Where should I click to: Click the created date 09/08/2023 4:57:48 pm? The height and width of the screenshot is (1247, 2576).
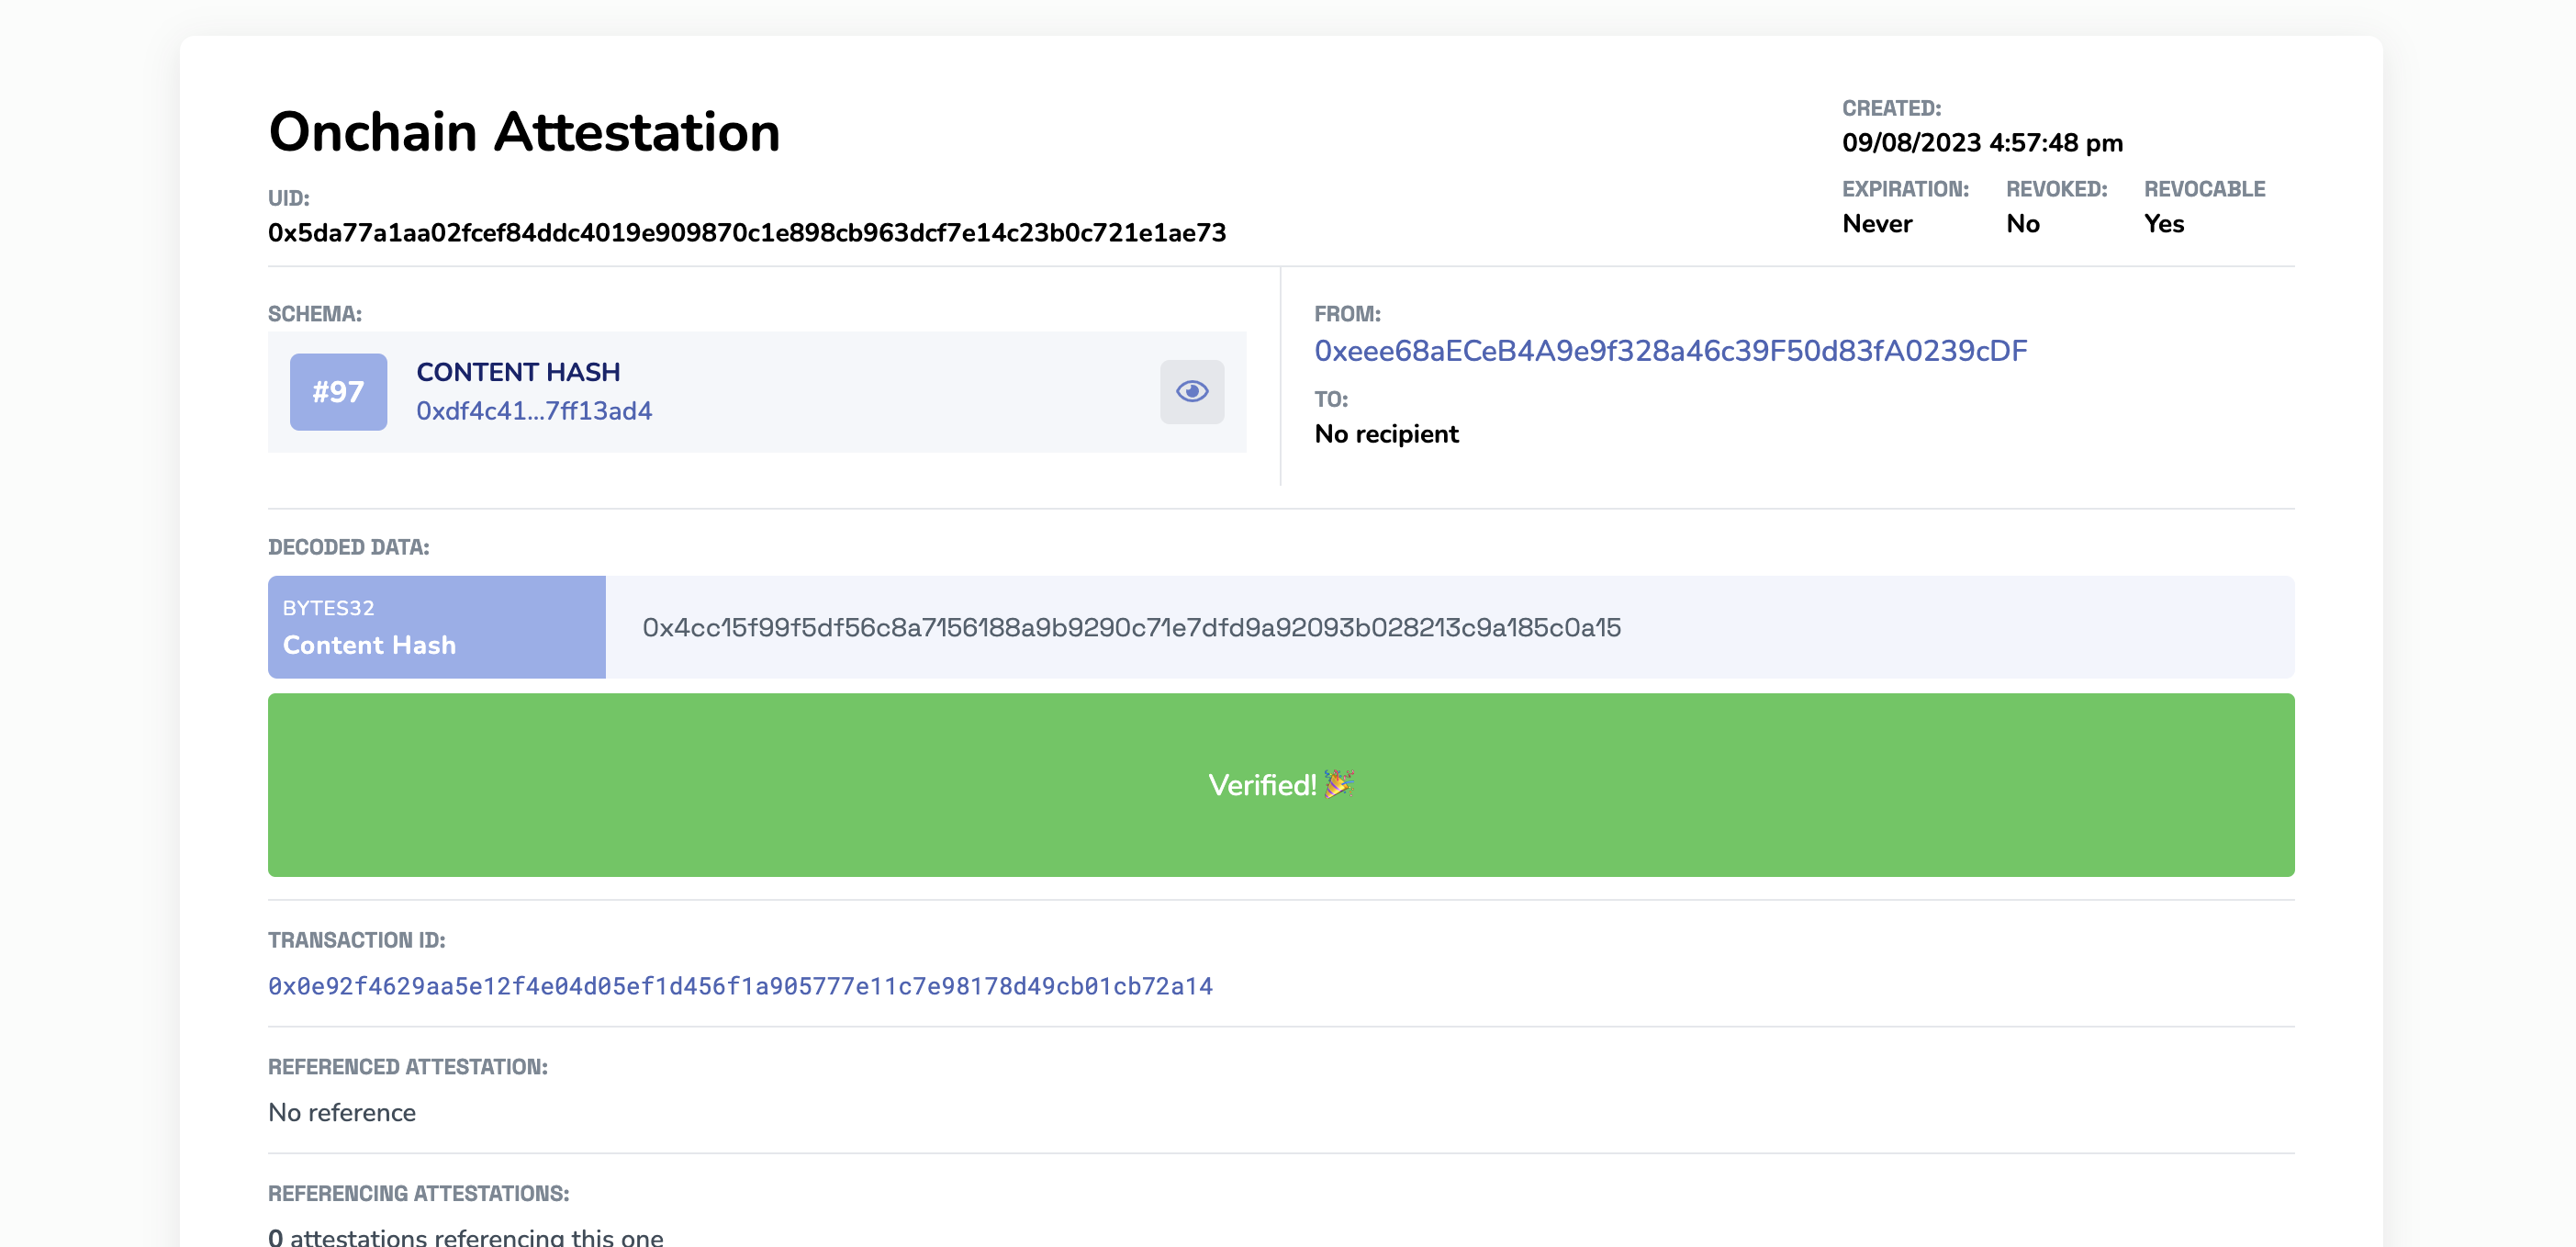click(x=1982, y=143)
